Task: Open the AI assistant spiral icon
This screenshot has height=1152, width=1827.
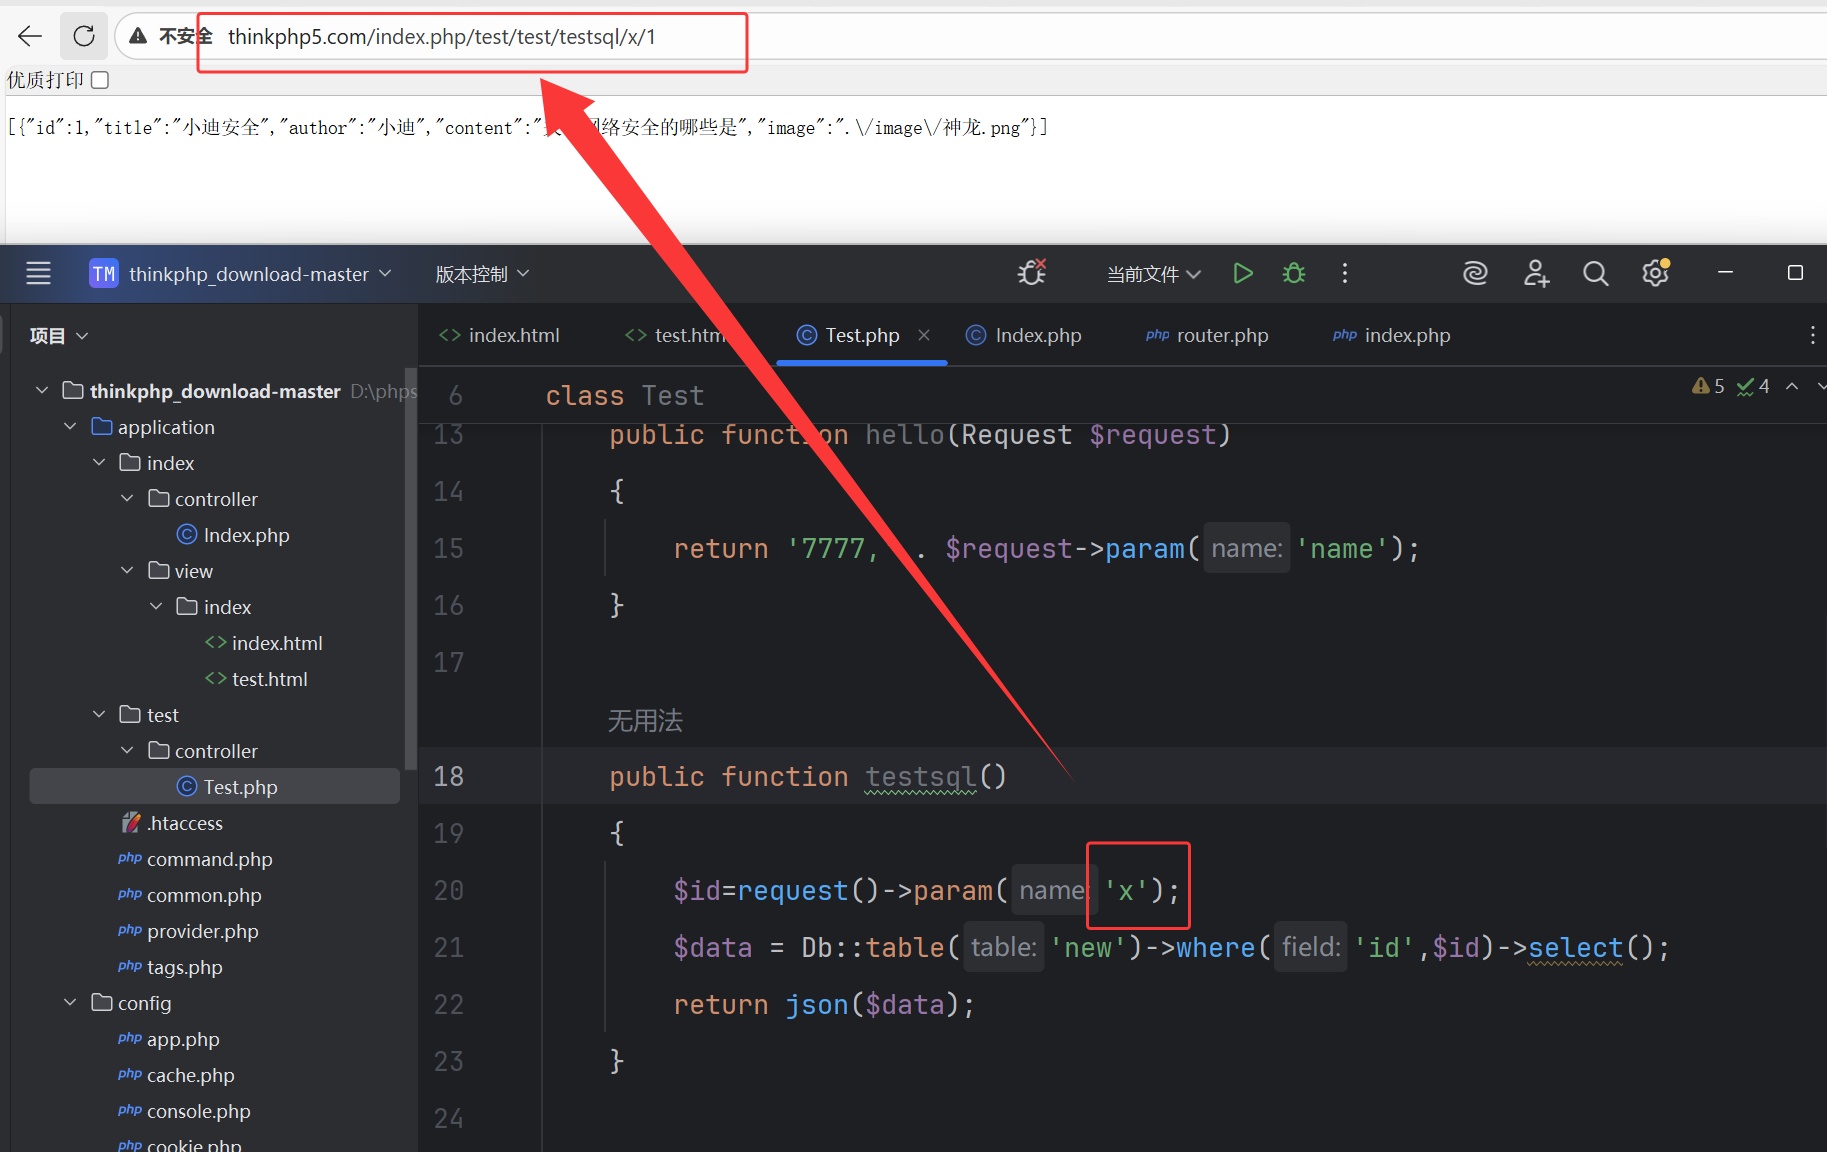Action: [x=1475, y=273]
